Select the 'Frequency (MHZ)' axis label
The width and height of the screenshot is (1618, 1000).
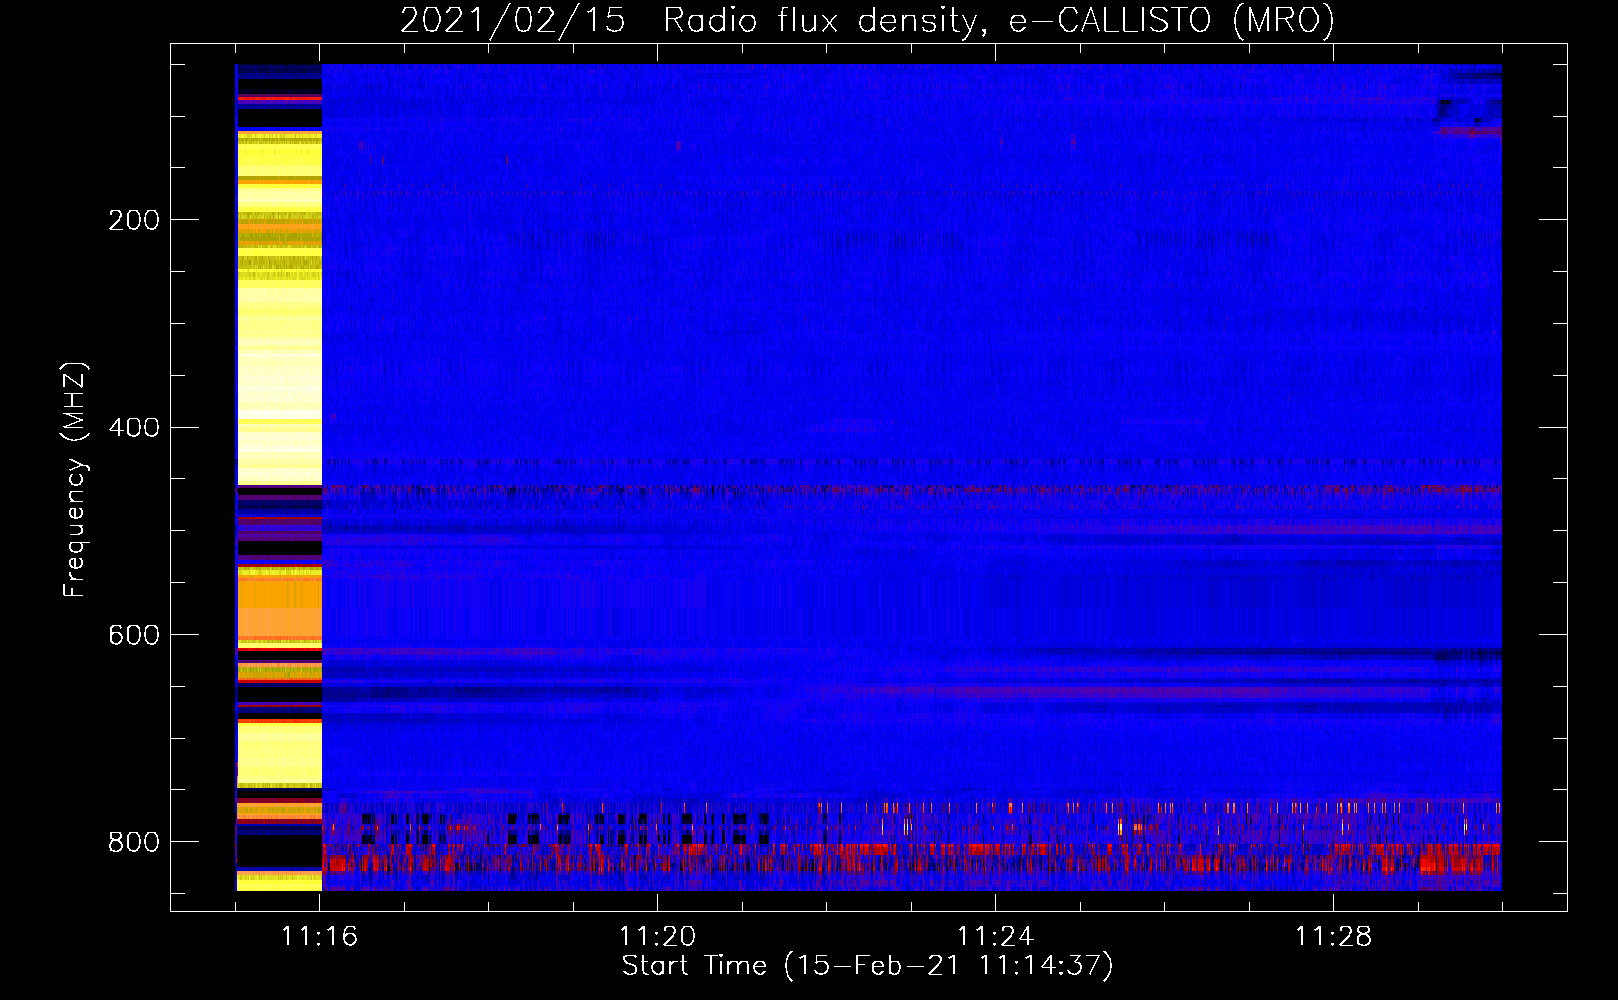[x=75, y=479]
